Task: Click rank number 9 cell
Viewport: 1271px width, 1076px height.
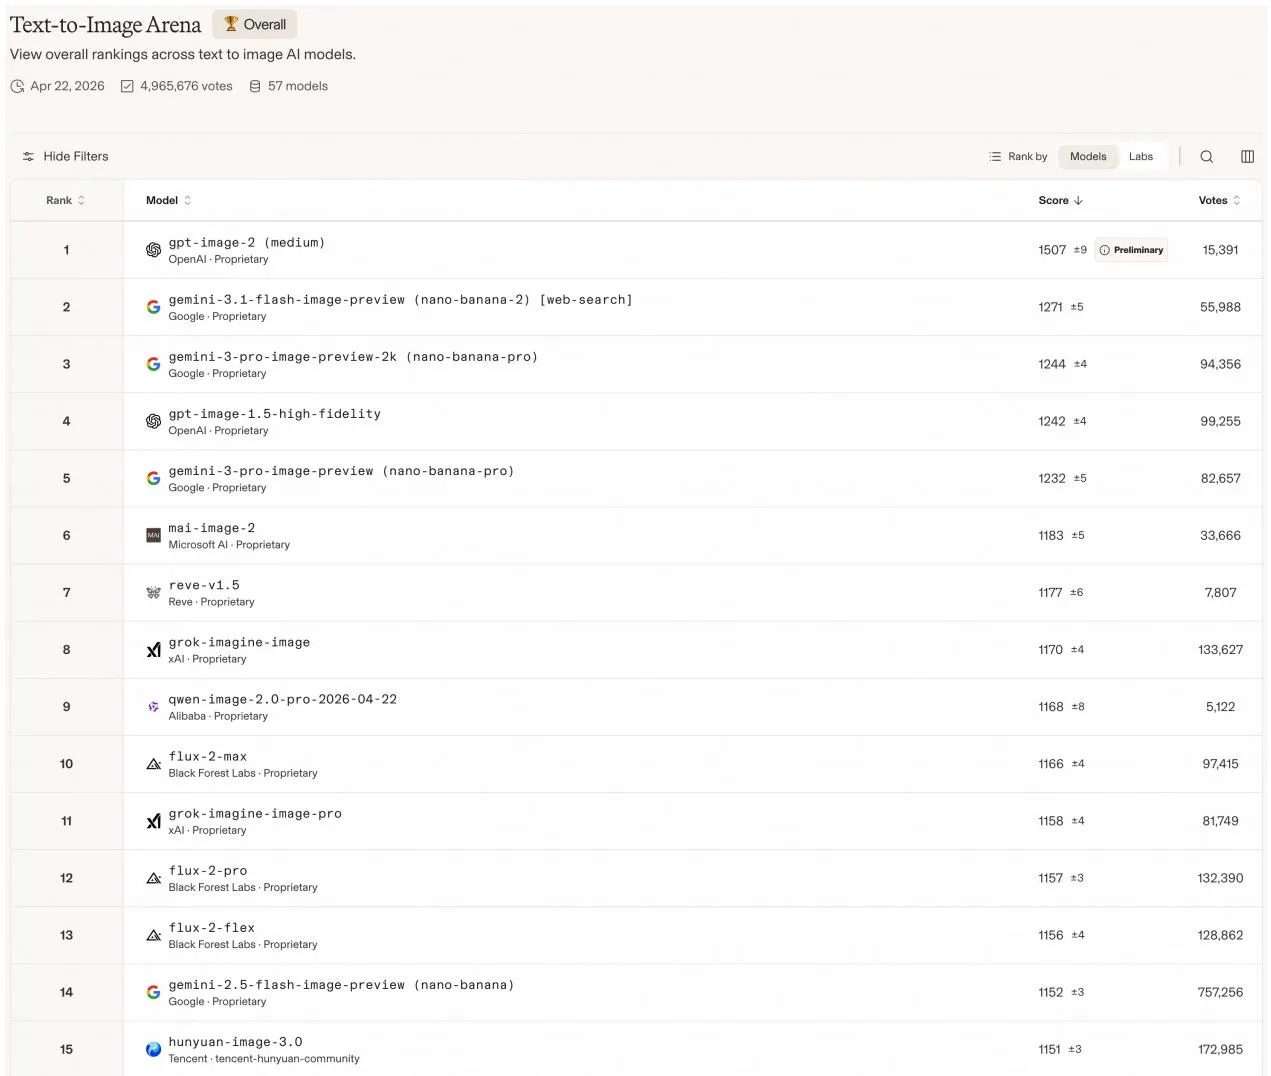Action: 67,707
